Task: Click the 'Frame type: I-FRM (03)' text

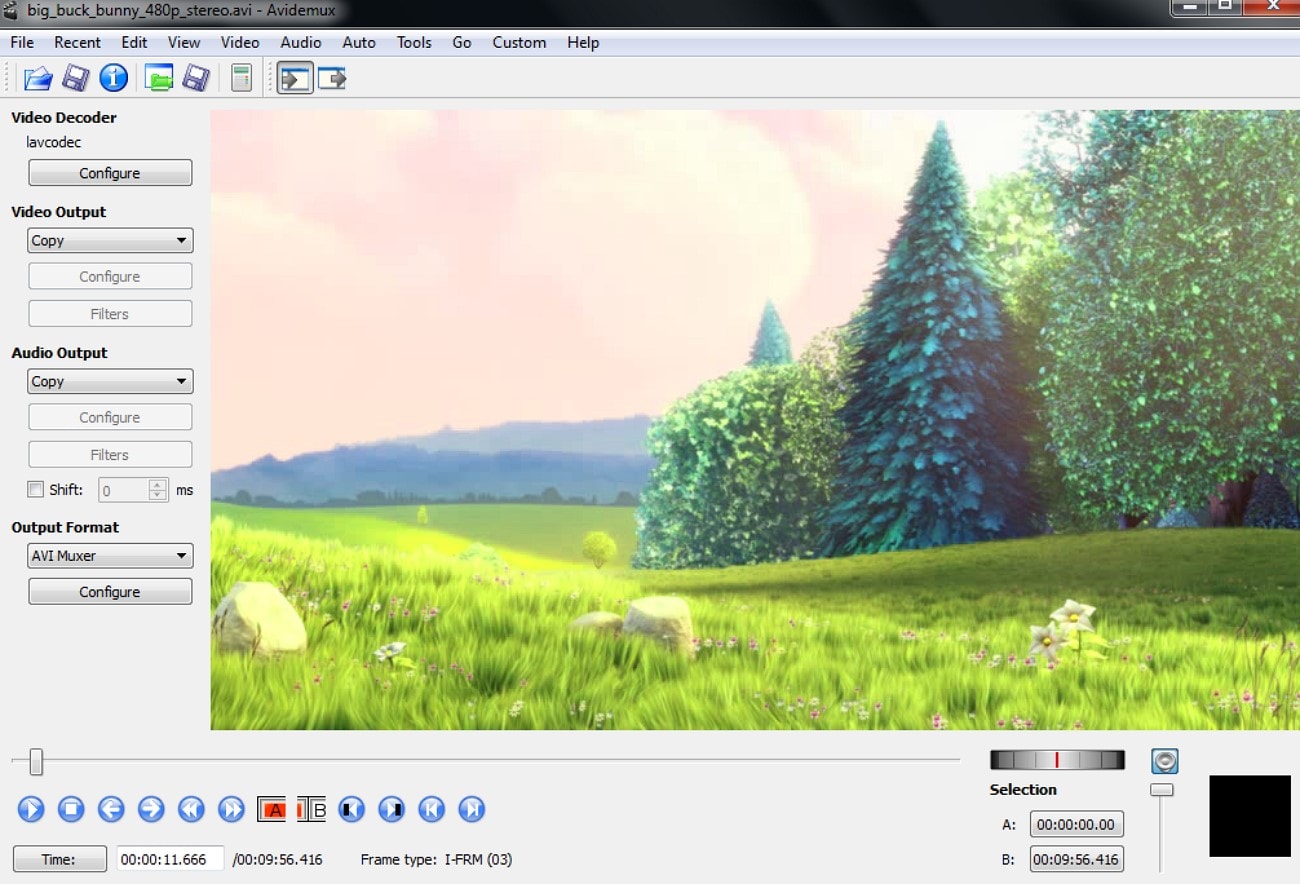Action: (x=436, y=859)
